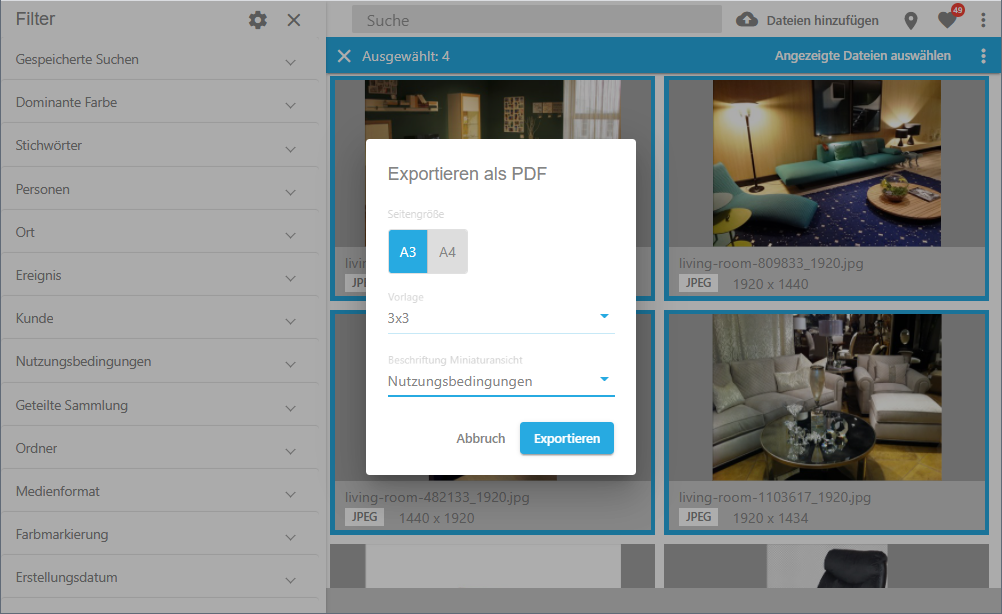Close the Filter panel
This screenshot has height=614, width=1002.
point(294,20)
